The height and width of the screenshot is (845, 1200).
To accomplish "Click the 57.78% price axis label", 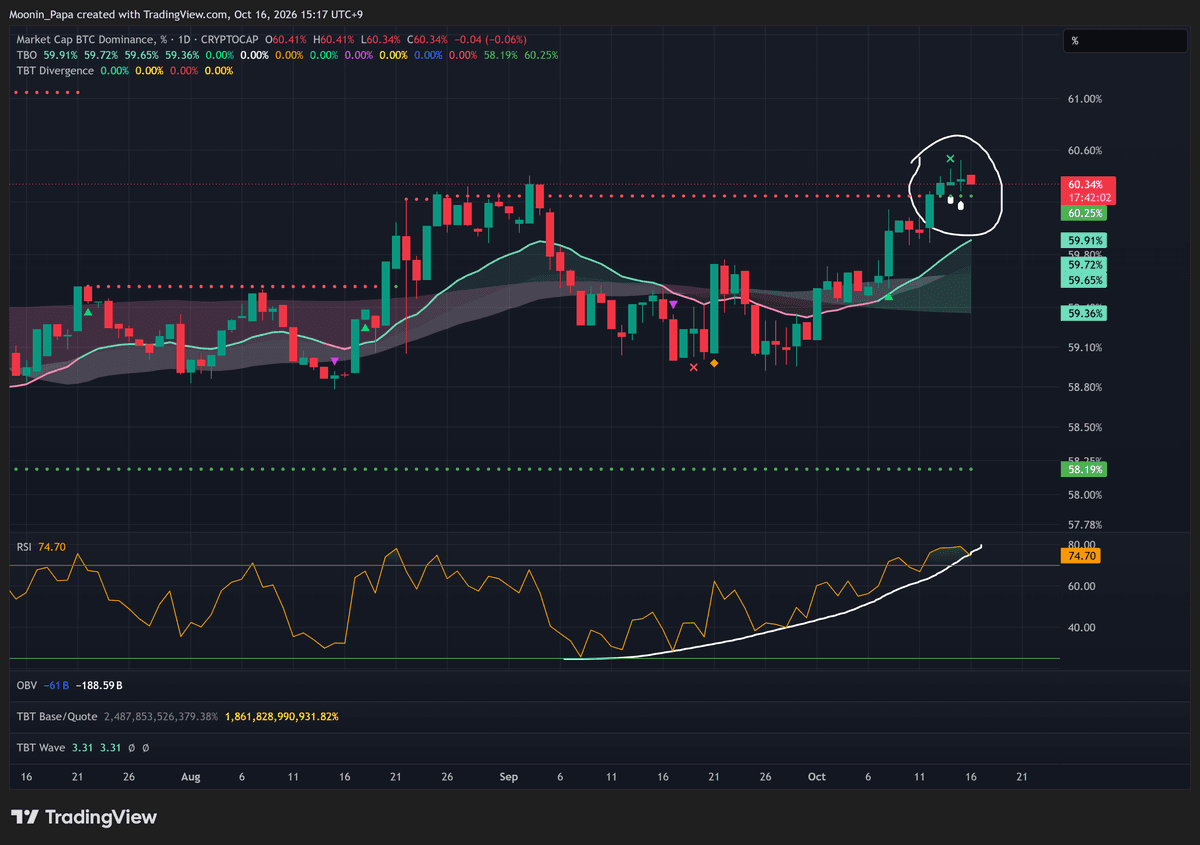I will (1085, 524).
